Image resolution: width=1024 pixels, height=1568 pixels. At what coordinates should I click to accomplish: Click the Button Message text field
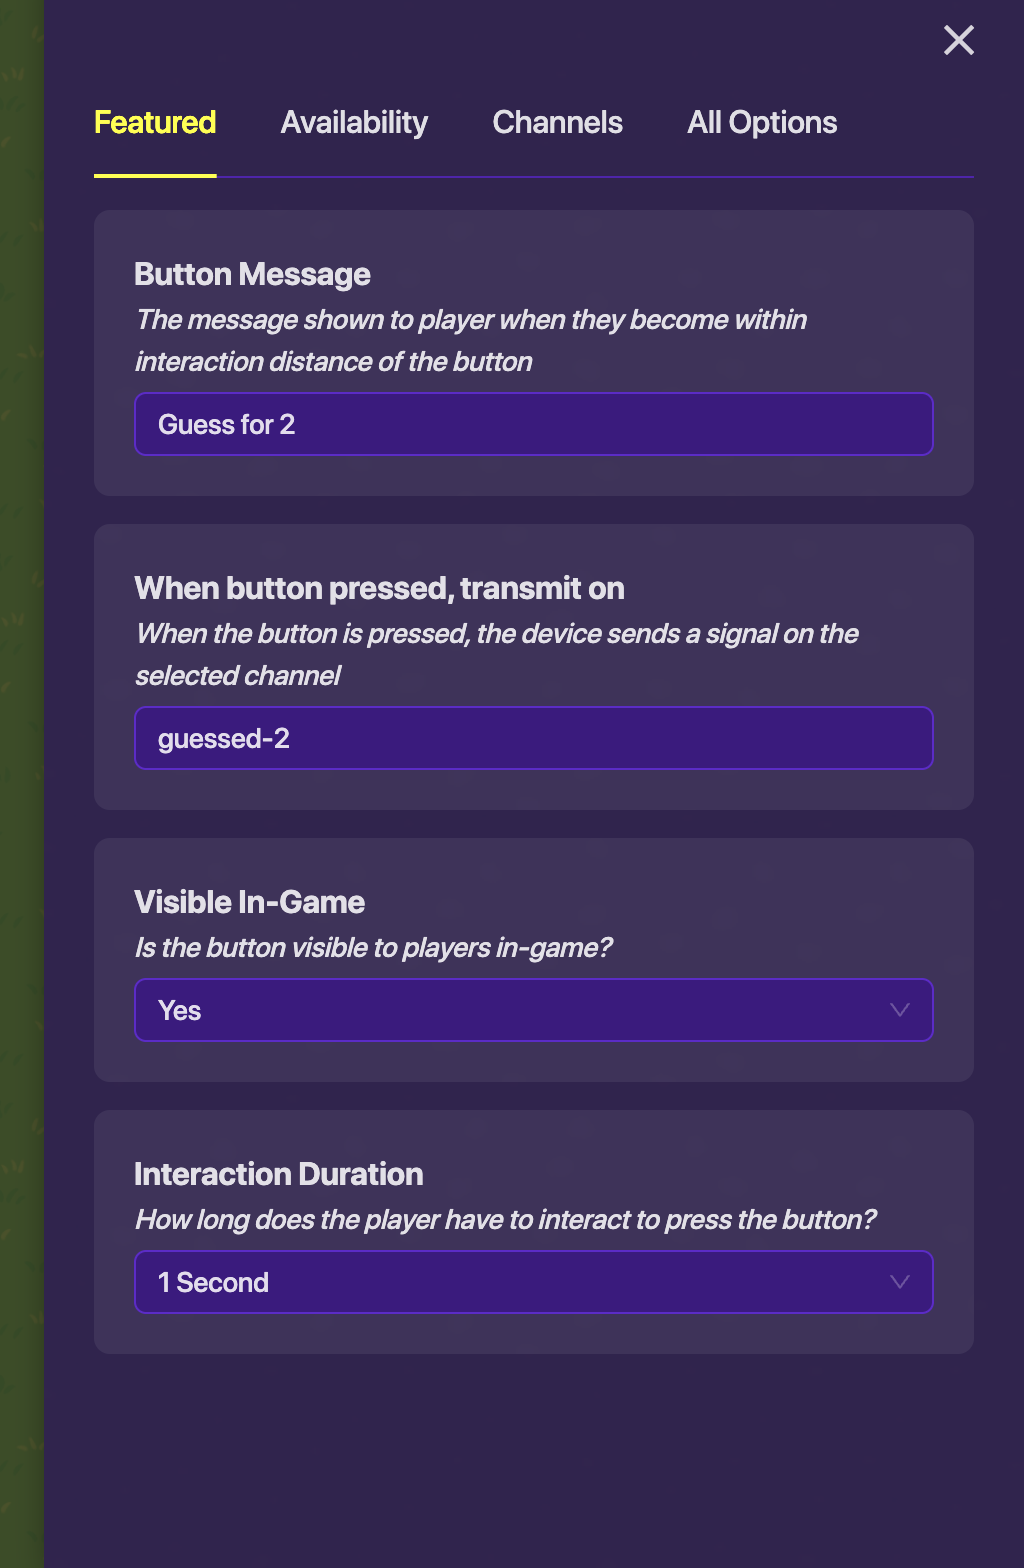533,424
